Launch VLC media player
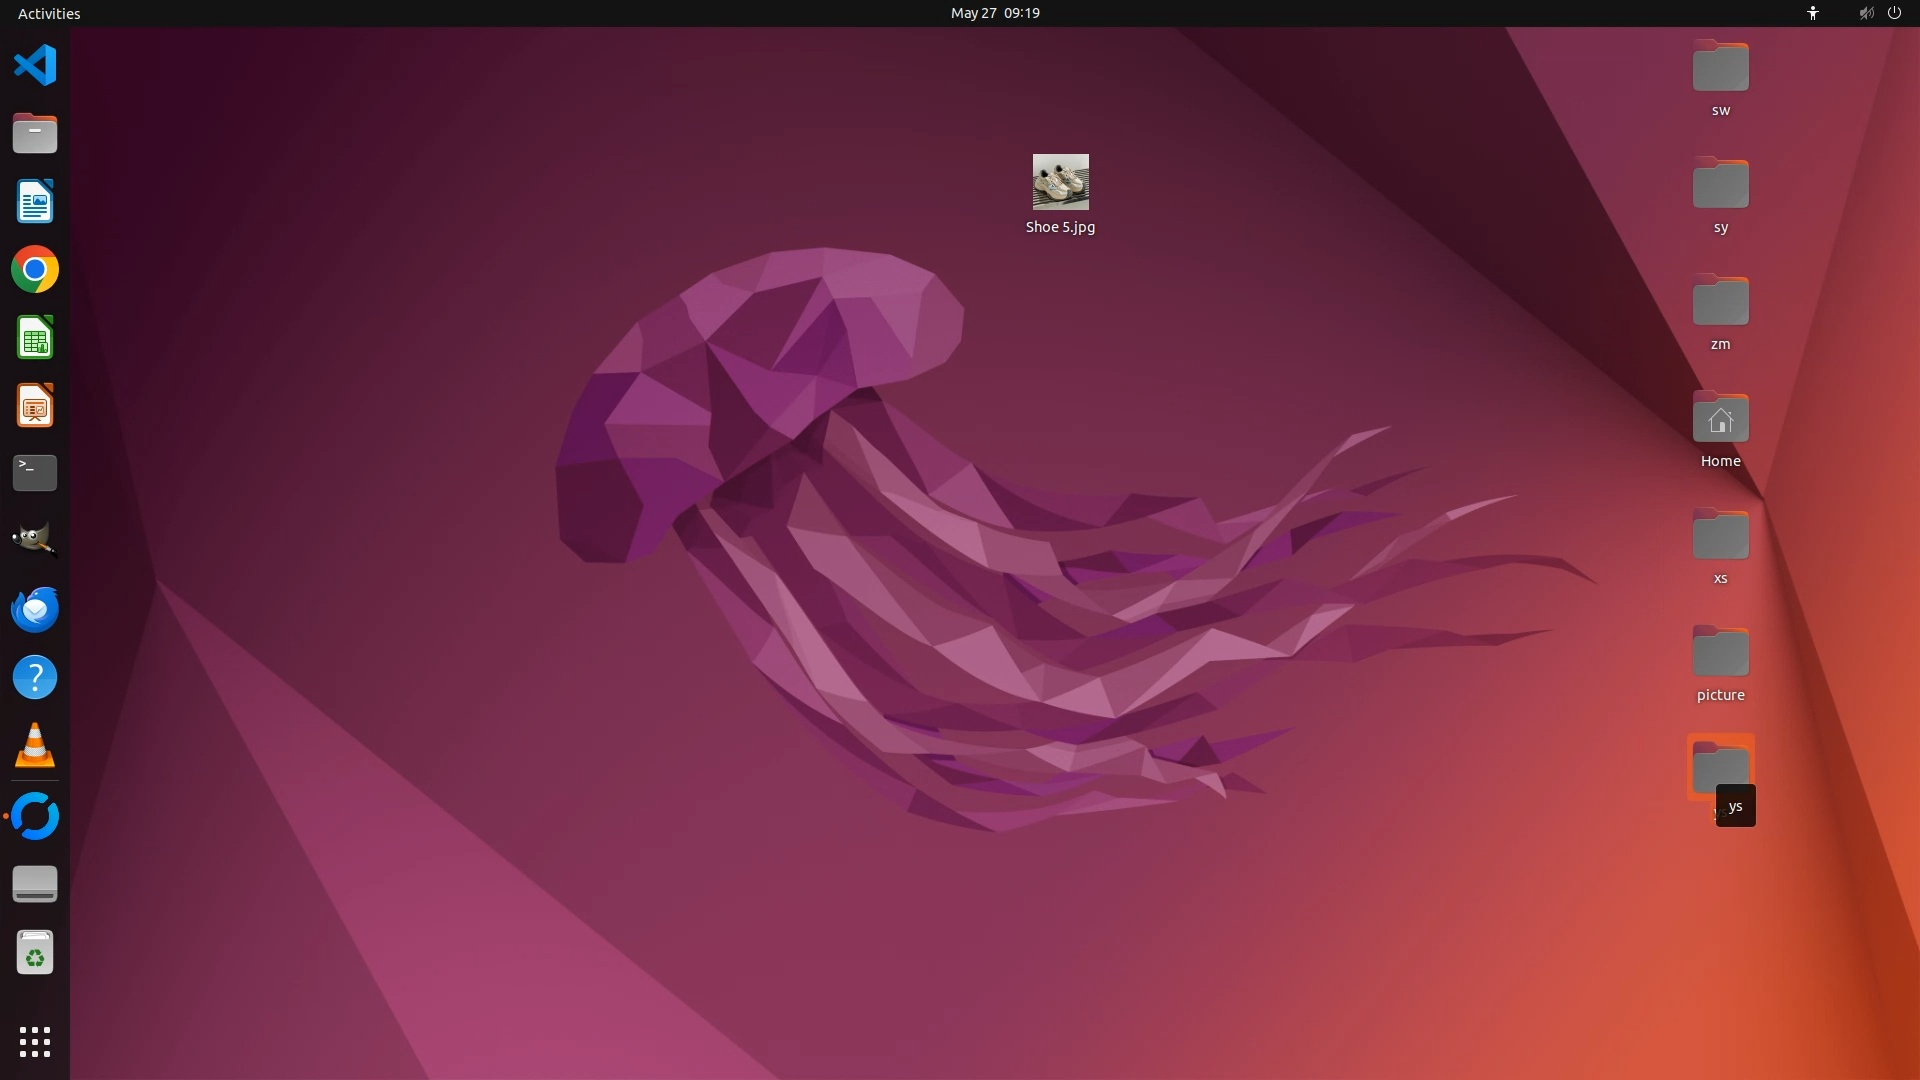Image resolution: width=1920 pixels, height=1080 pixels. coord(35,745)
